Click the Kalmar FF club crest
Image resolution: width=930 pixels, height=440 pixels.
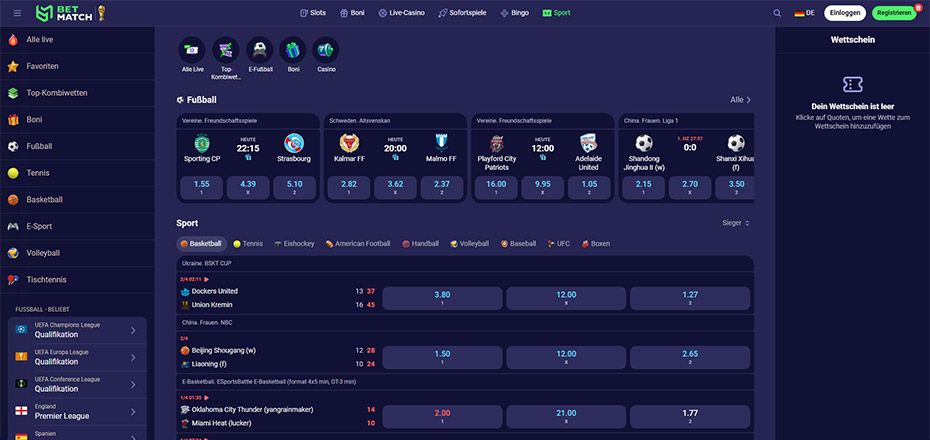pyautogui.click(x=349, y=143)
